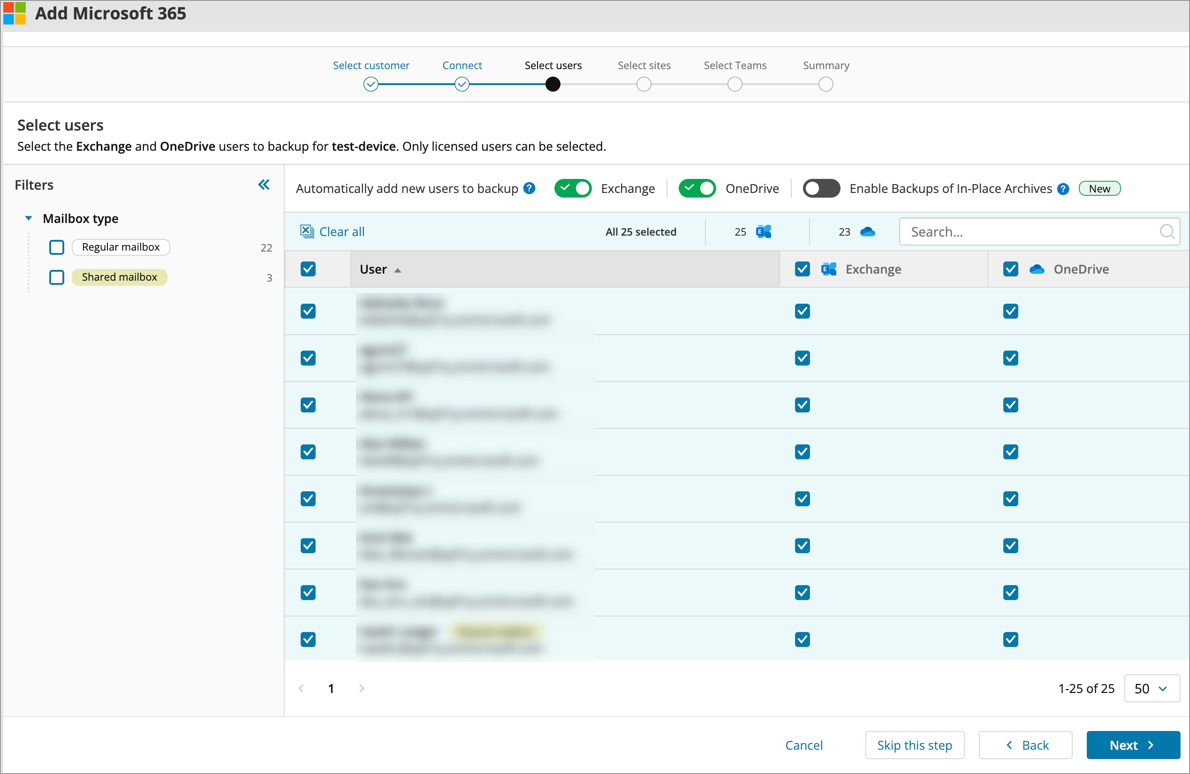Turn off the Exchange auto-add toggle
This screenshot has width=1190, height=774.
573,188
